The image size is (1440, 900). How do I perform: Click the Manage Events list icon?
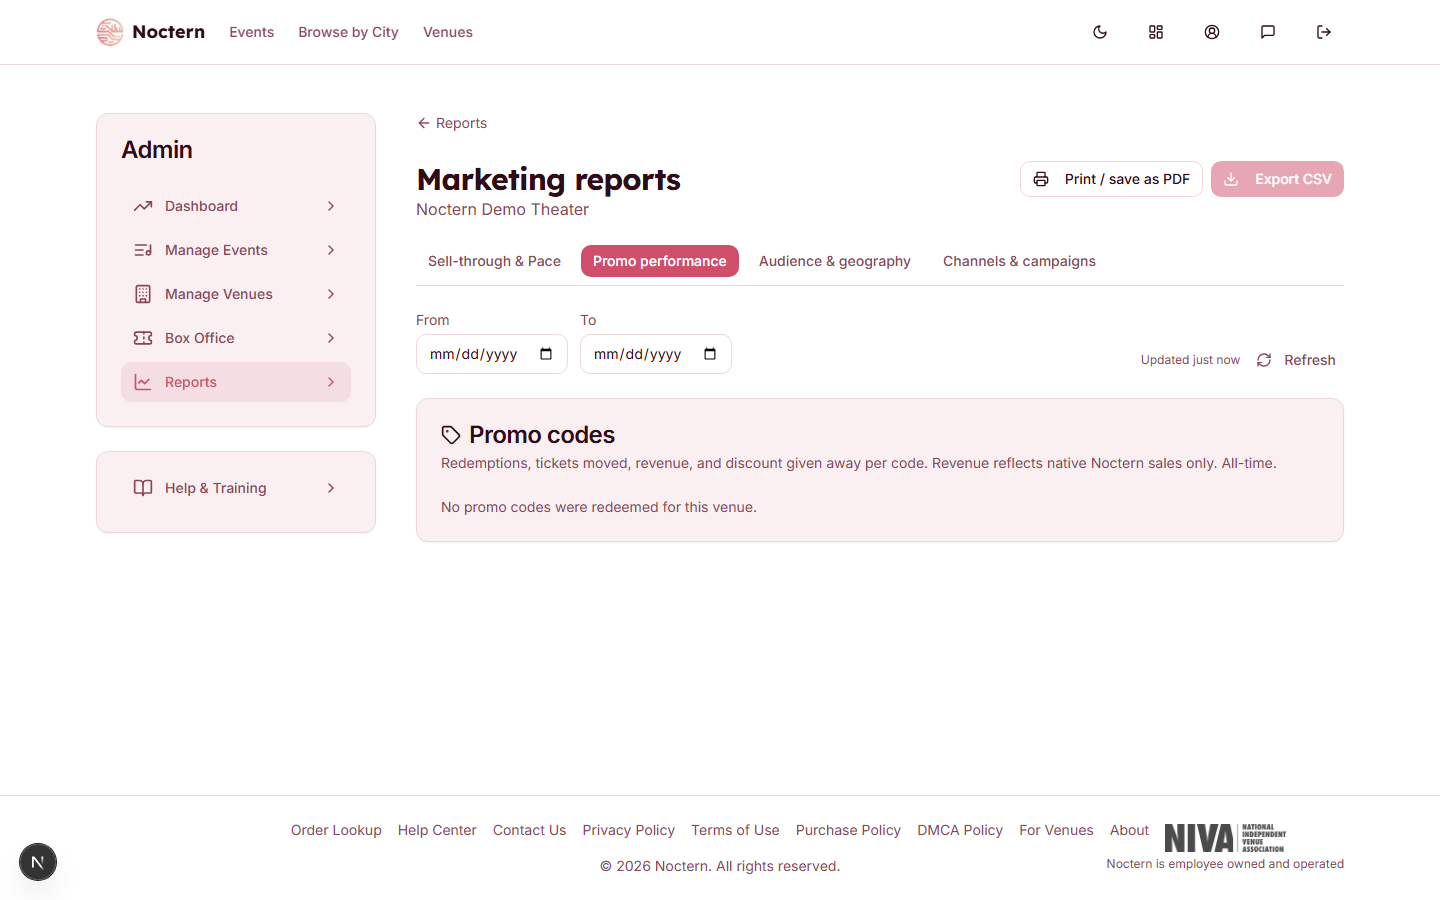(x=143, y=250)
